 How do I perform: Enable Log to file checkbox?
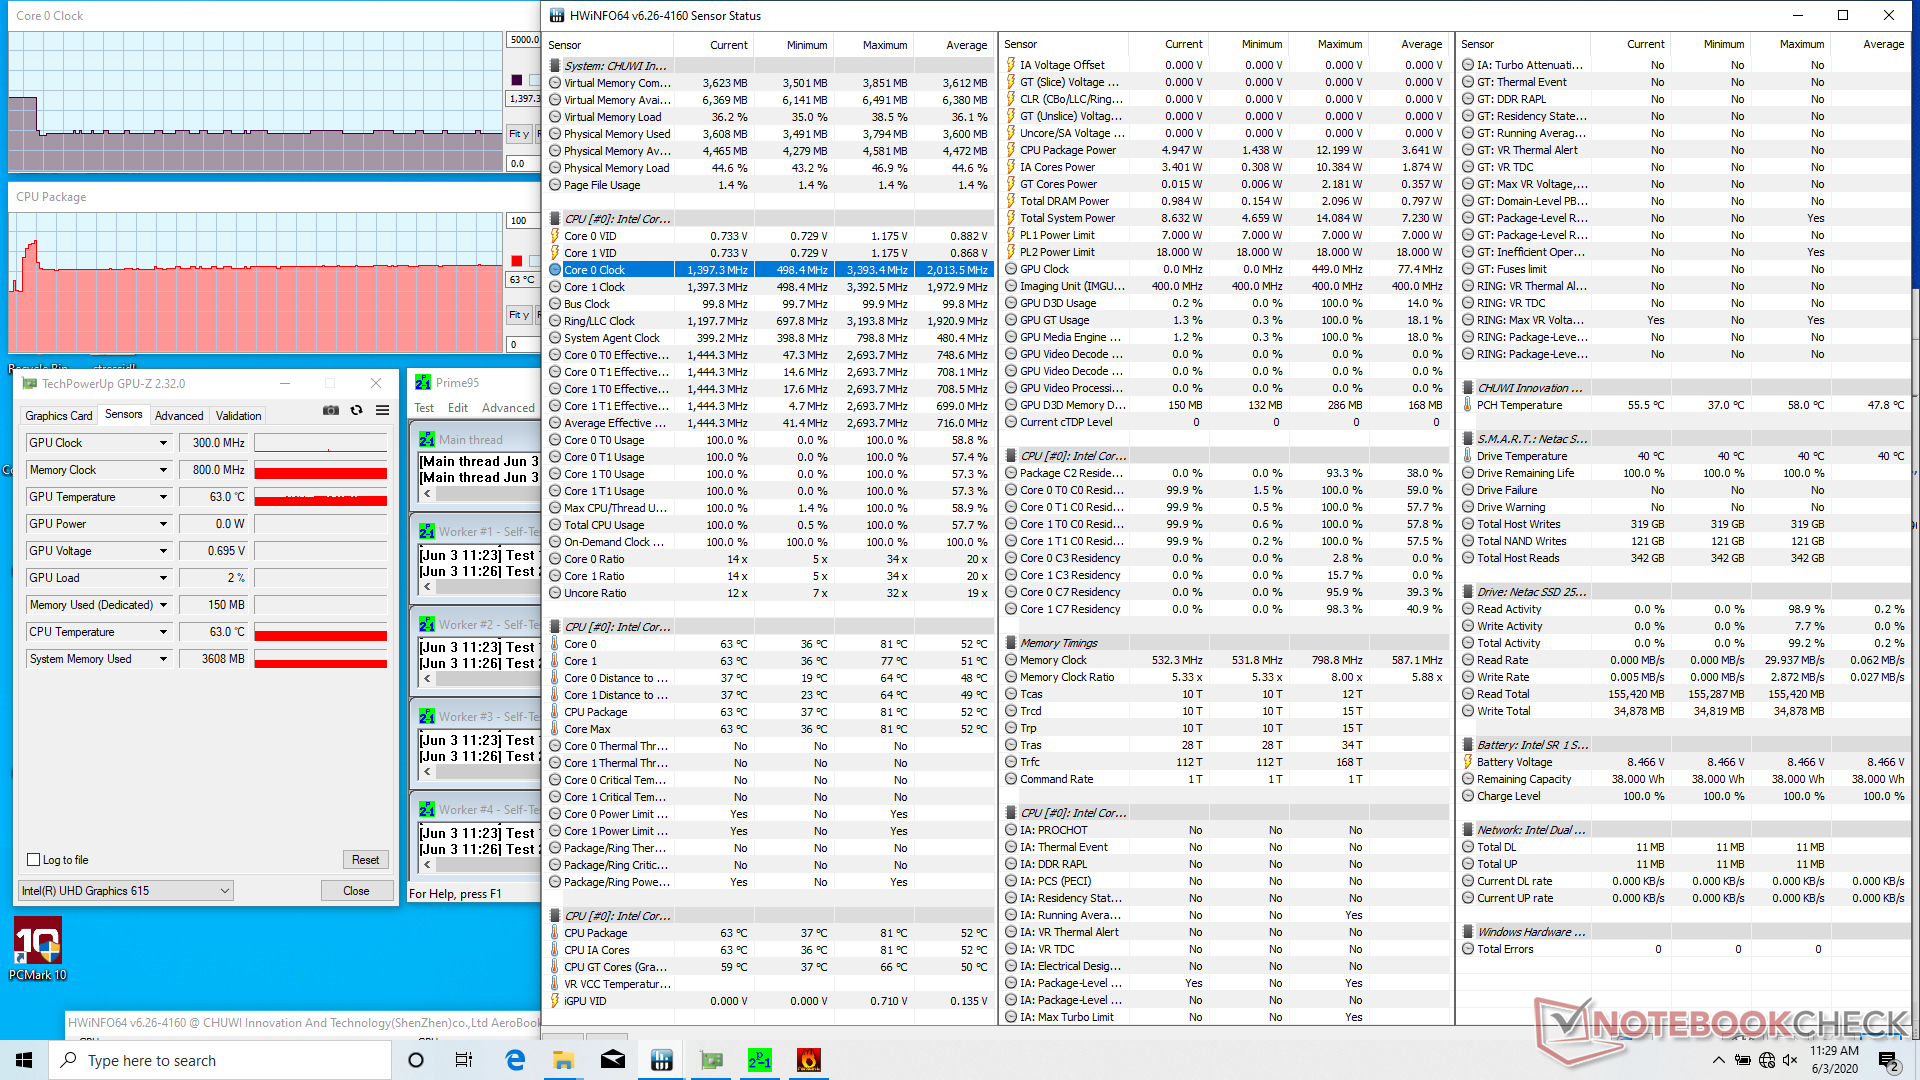34,860
